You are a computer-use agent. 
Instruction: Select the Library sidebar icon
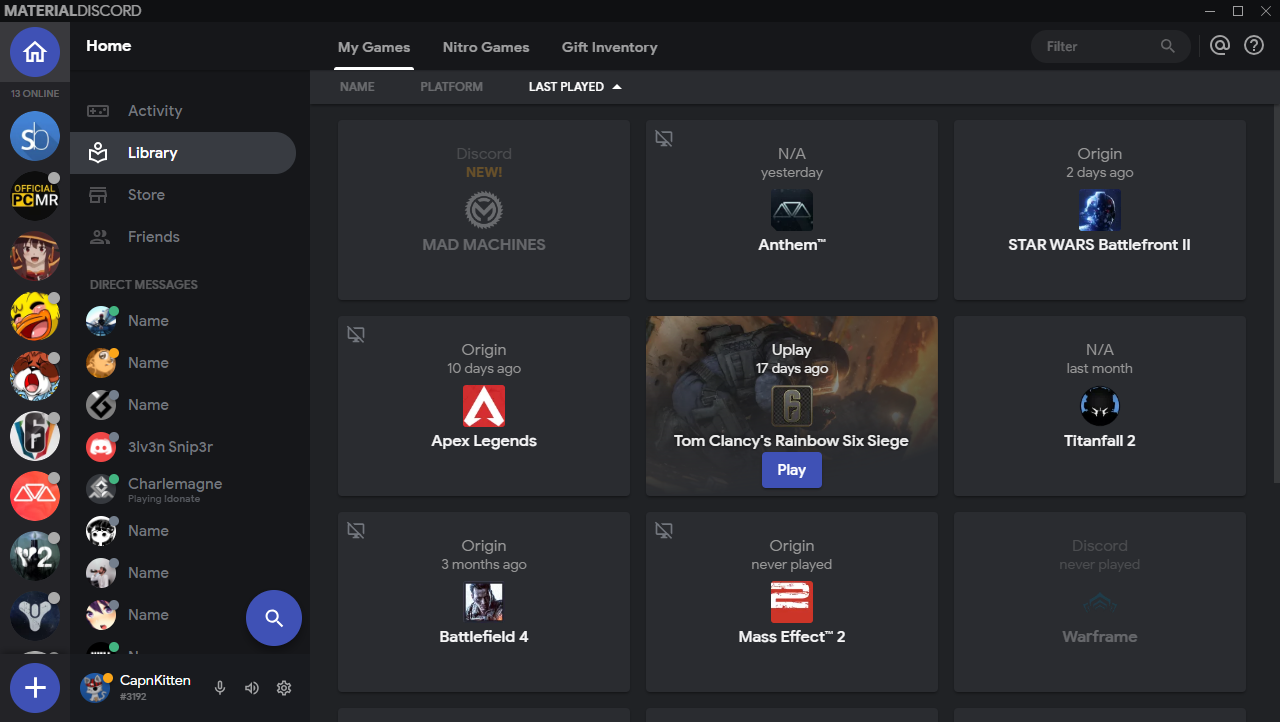coord(98,152)
